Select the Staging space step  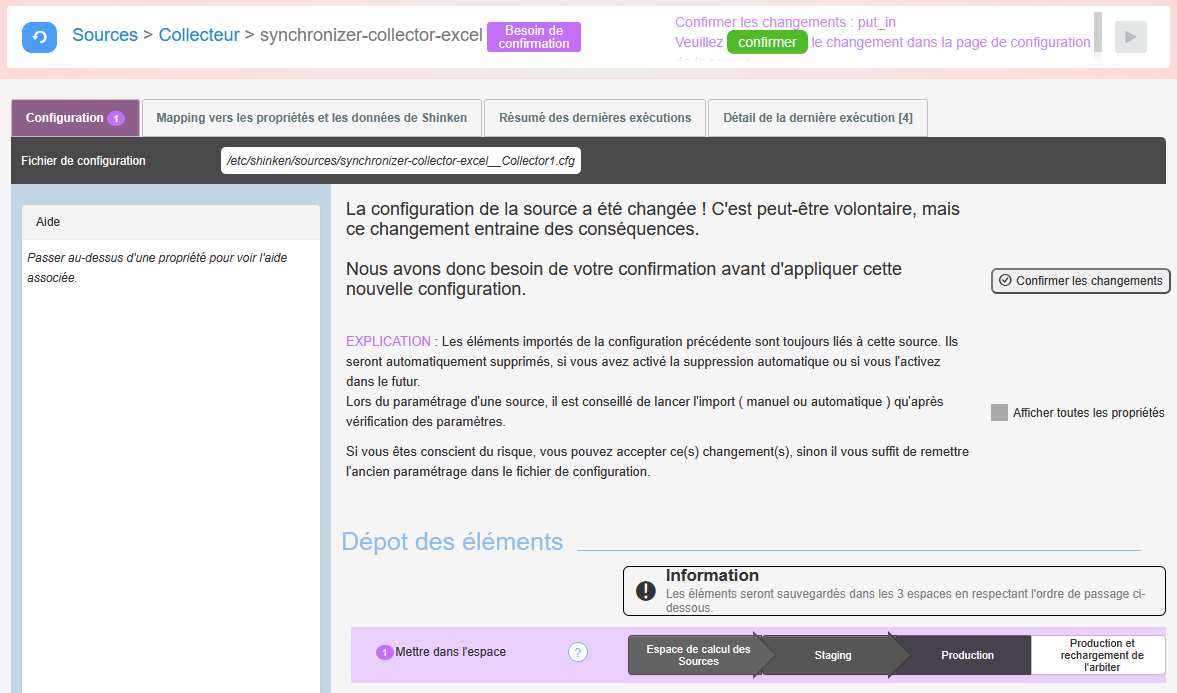click(833, 655)
